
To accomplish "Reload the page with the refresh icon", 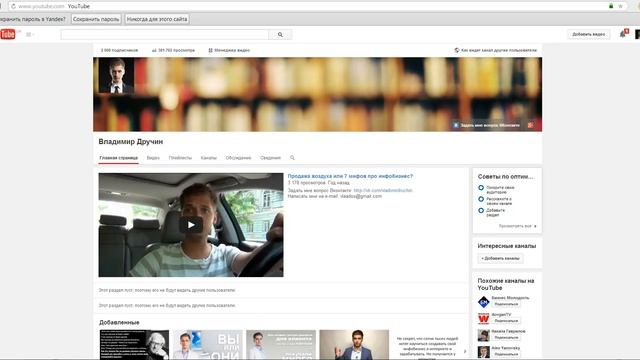I will click(13, 6).
